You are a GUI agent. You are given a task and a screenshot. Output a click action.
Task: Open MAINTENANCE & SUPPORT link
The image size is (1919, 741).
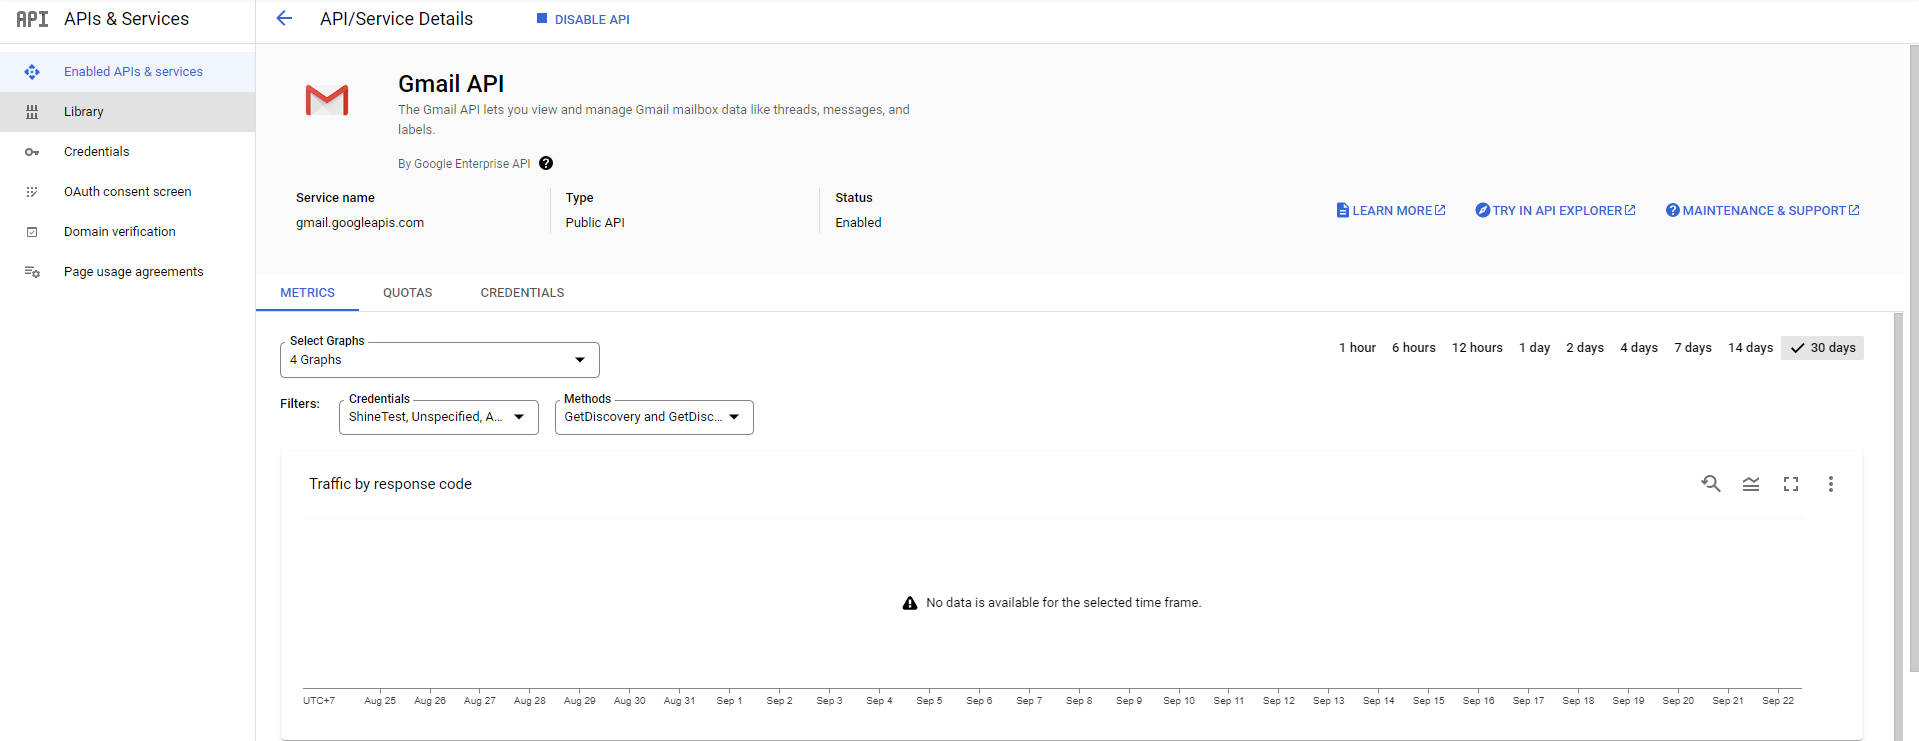1762,210
